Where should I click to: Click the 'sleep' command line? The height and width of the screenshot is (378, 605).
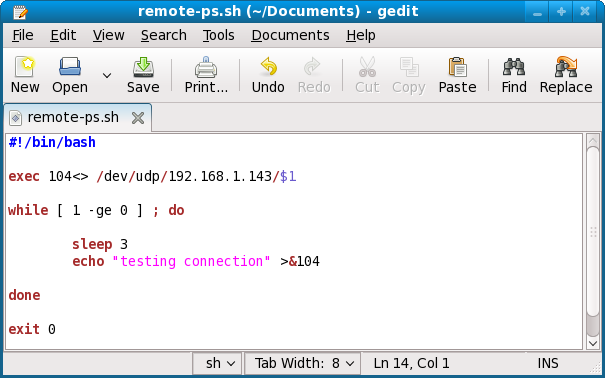100,244
